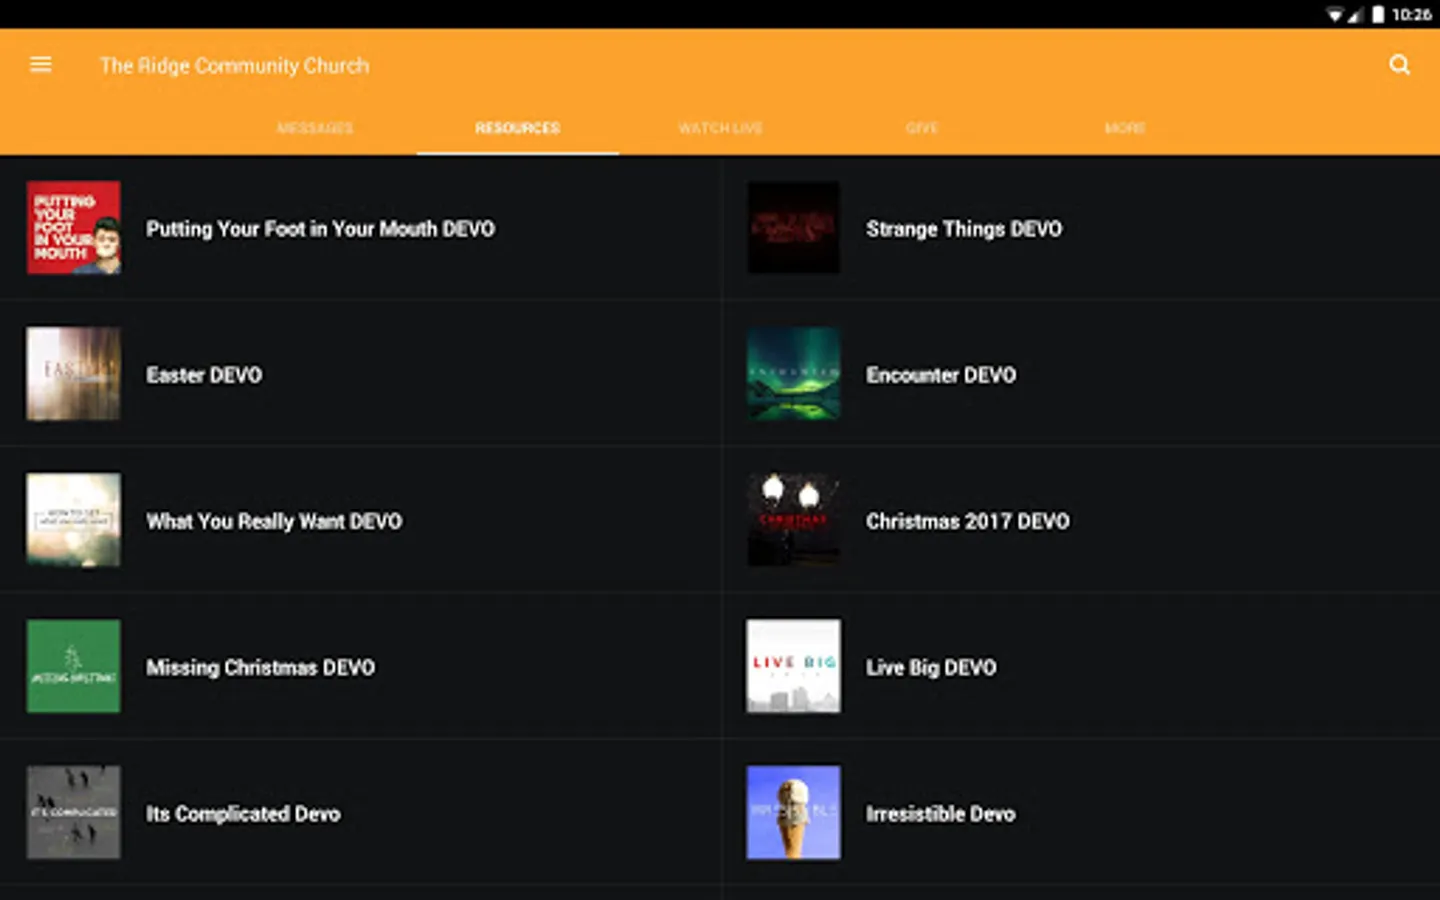Open What You Really Want DEVO title
The width and height of the screenshot is (1440, 900).
(x=274, y=521)
